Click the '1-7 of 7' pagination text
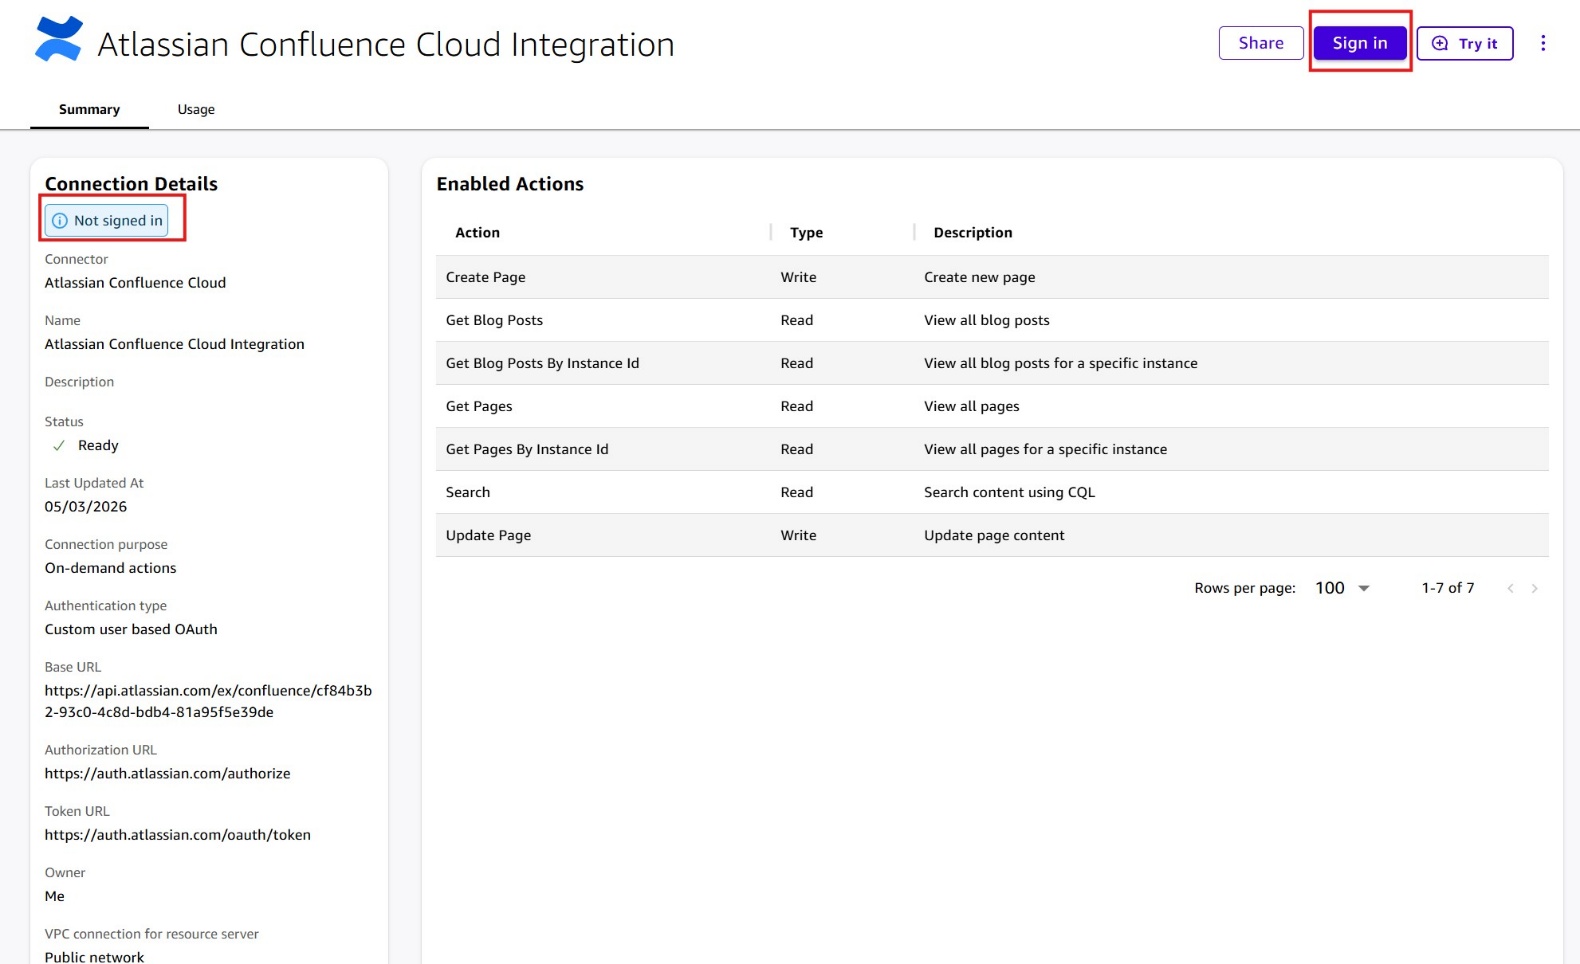Viewport: 1580px width, 964px height. [x=1447, y=588]
